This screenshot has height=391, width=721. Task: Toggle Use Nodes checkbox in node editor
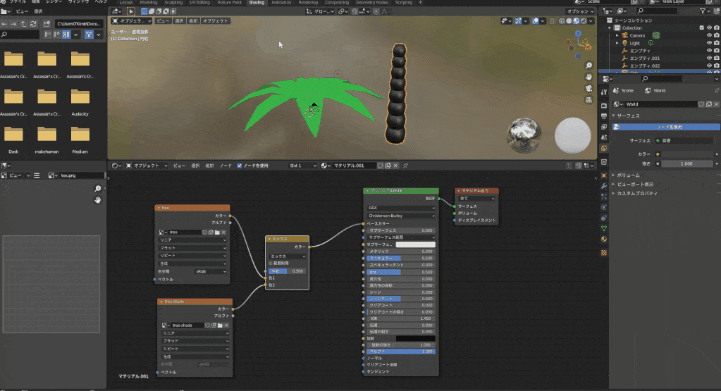click(x=239, y=166)
